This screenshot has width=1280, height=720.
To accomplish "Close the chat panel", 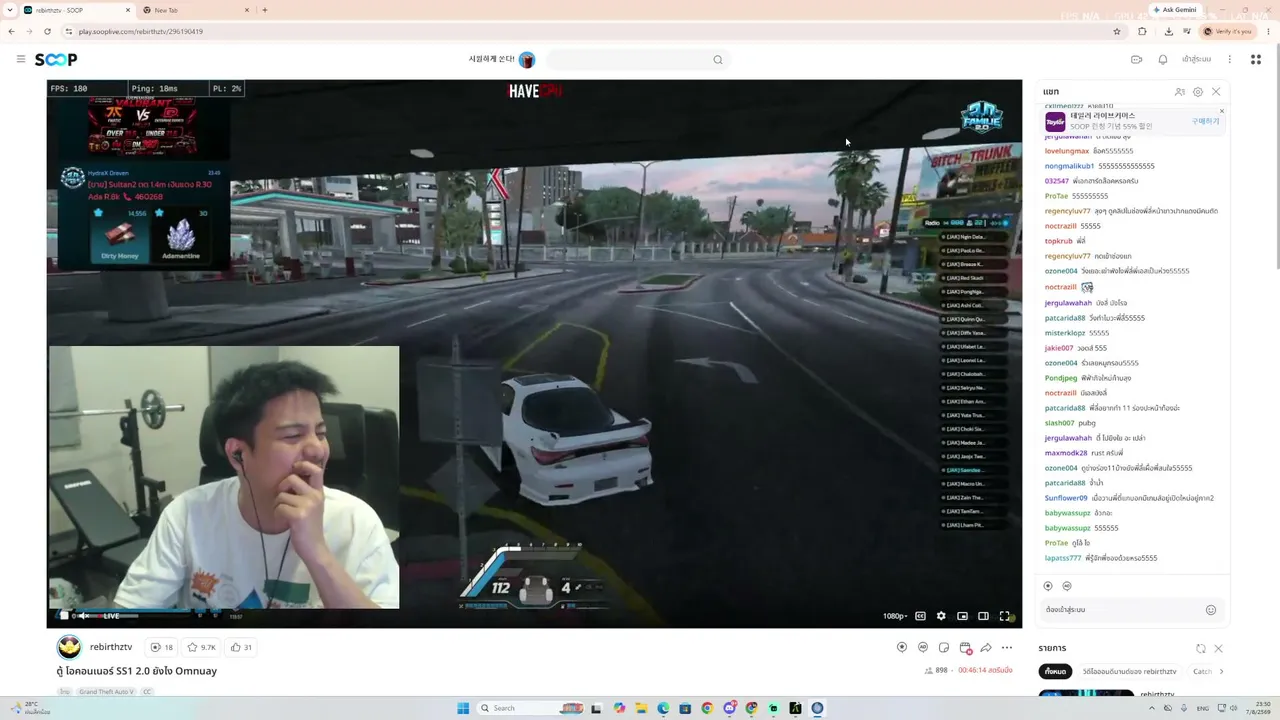I will [1216, 92].
